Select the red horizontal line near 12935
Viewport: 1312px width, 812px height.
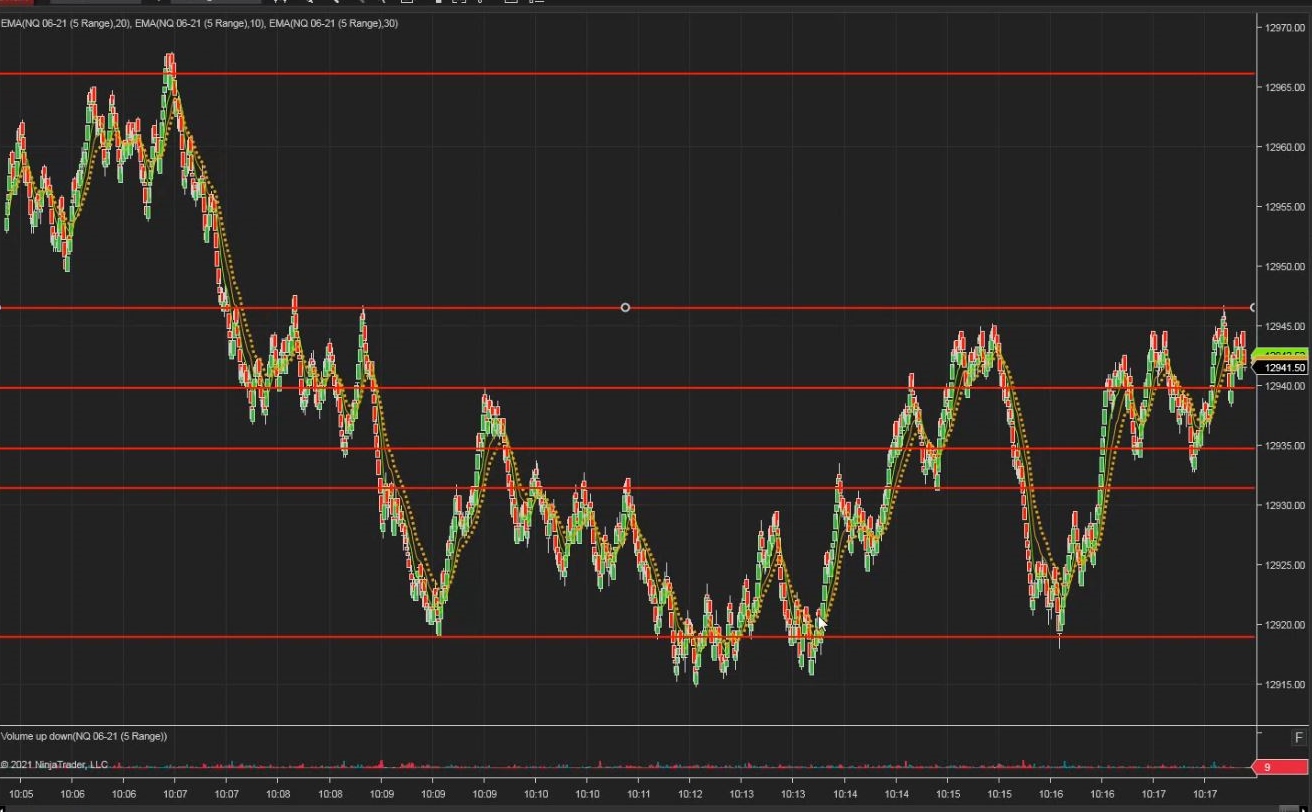627,448
